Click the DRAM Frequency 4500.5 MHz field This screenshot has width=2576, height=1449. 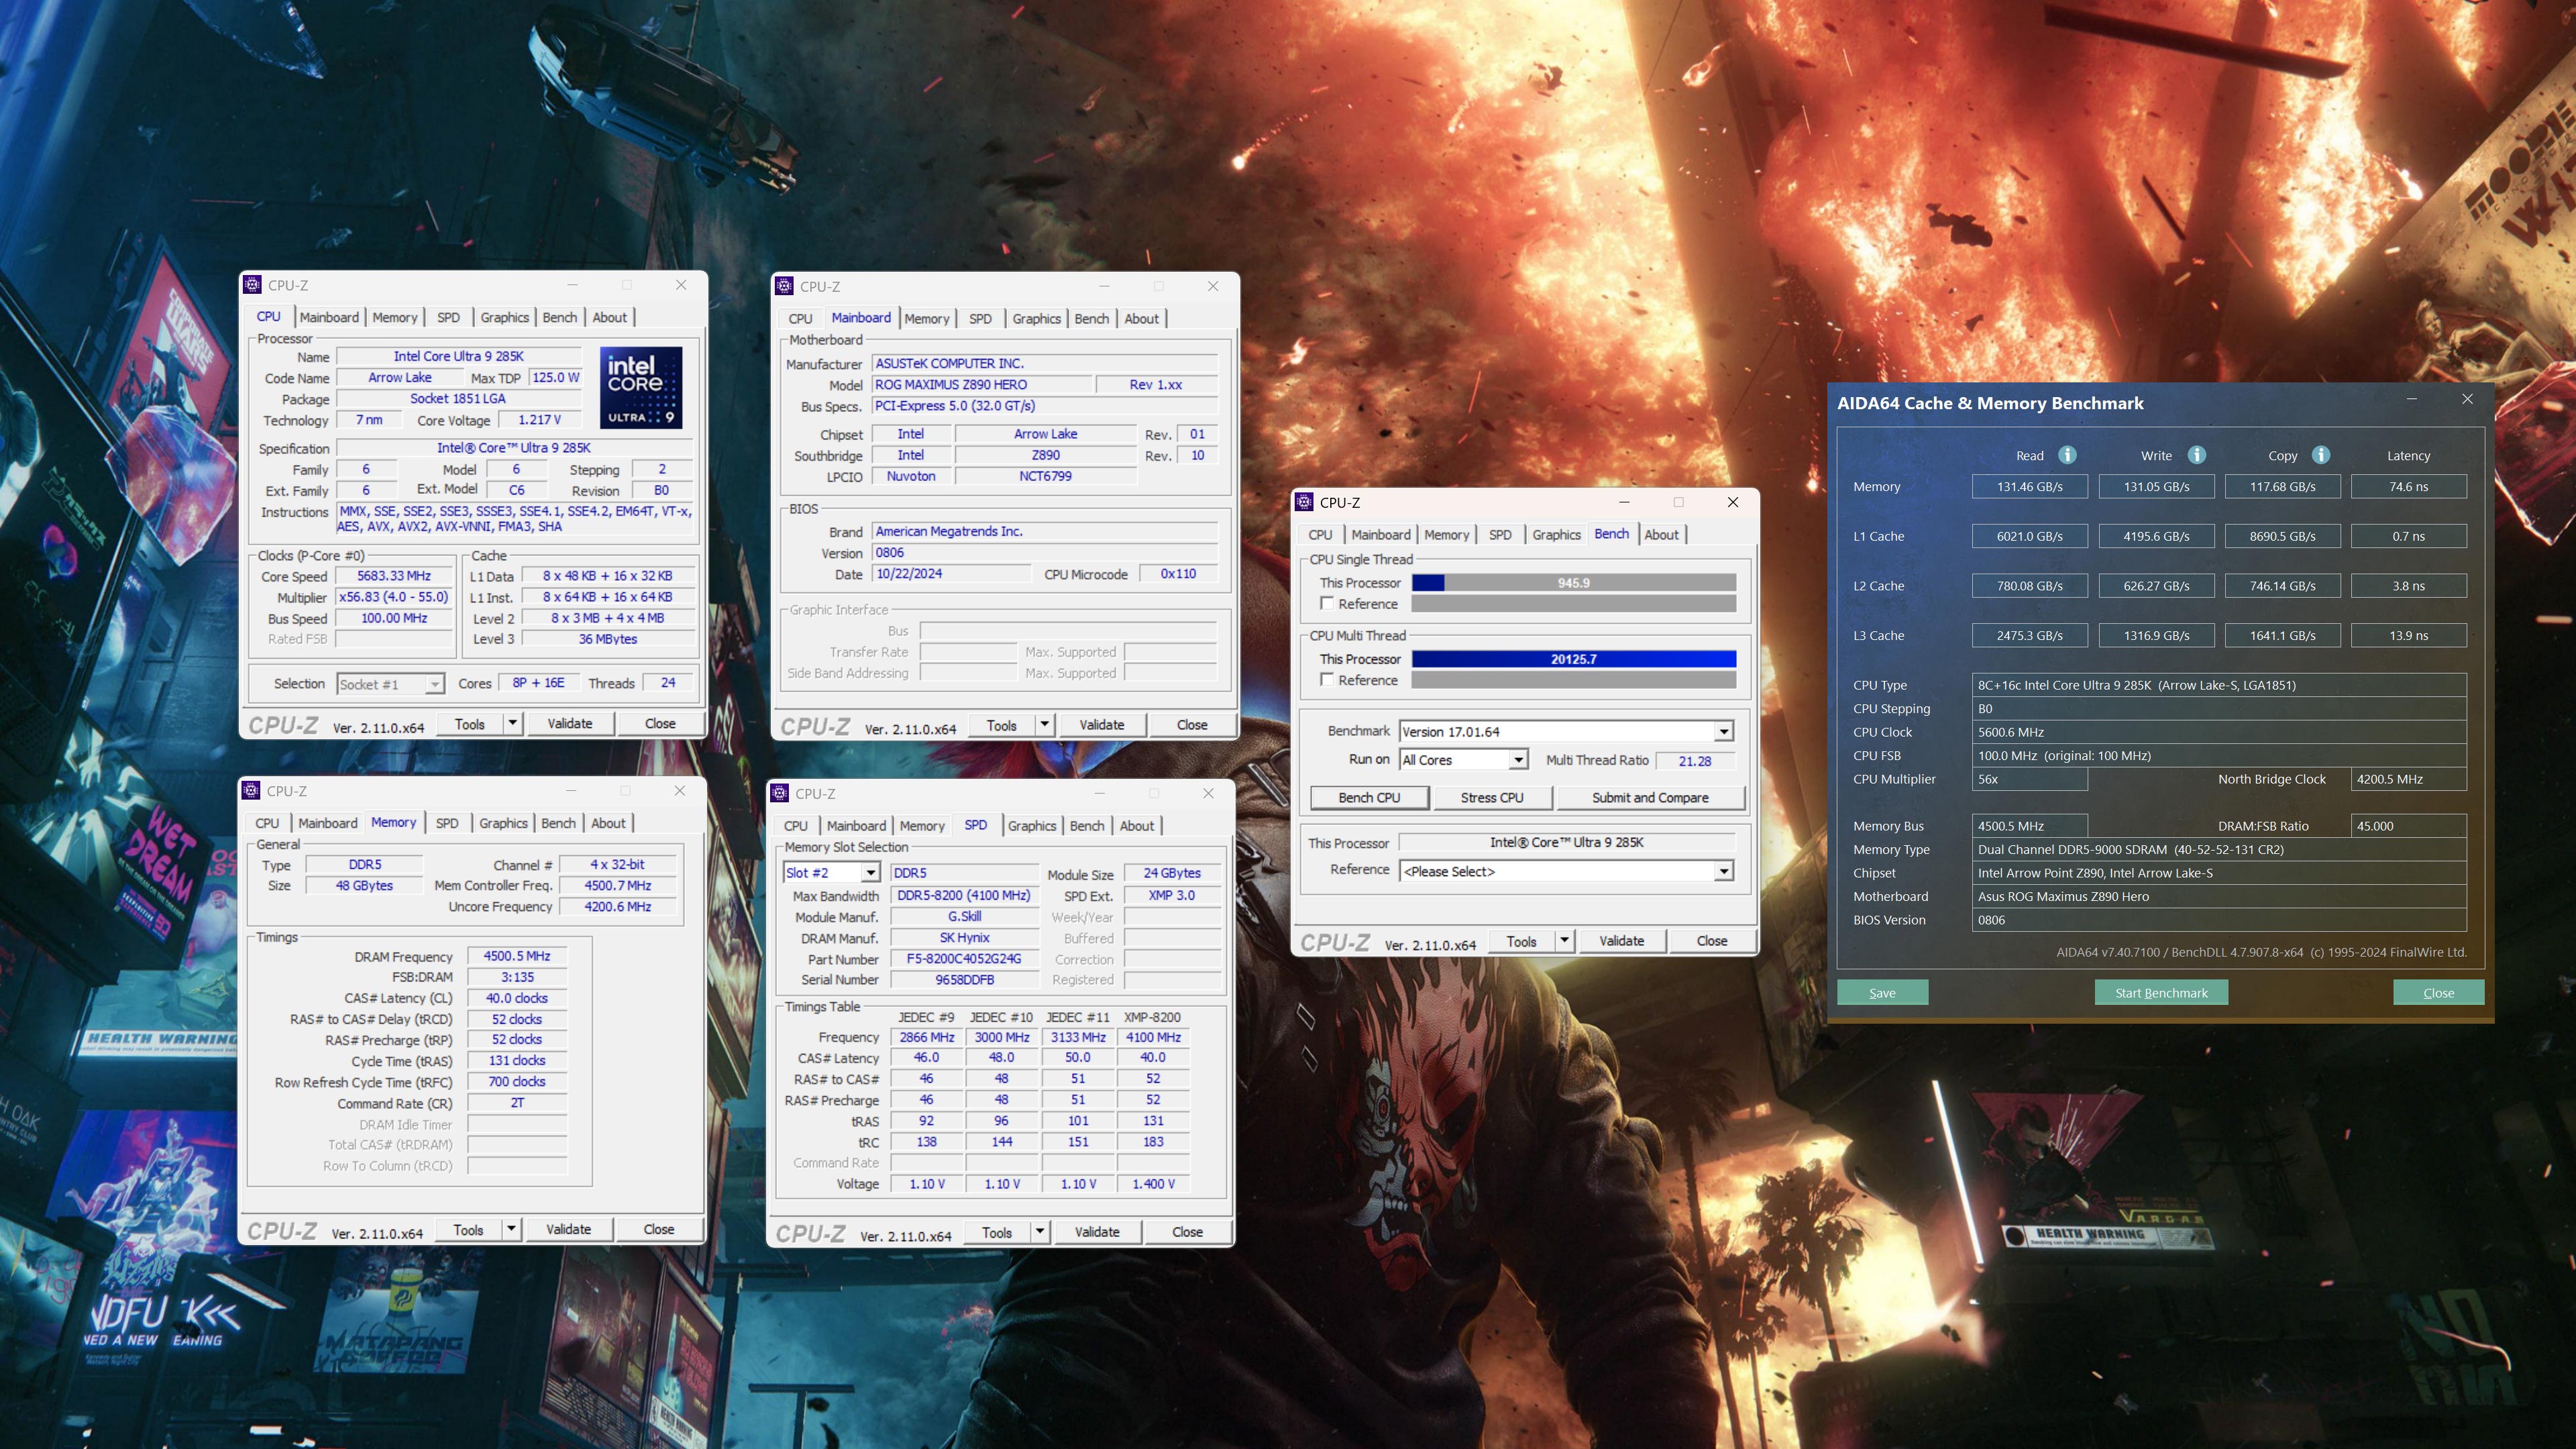click(517, 956)
